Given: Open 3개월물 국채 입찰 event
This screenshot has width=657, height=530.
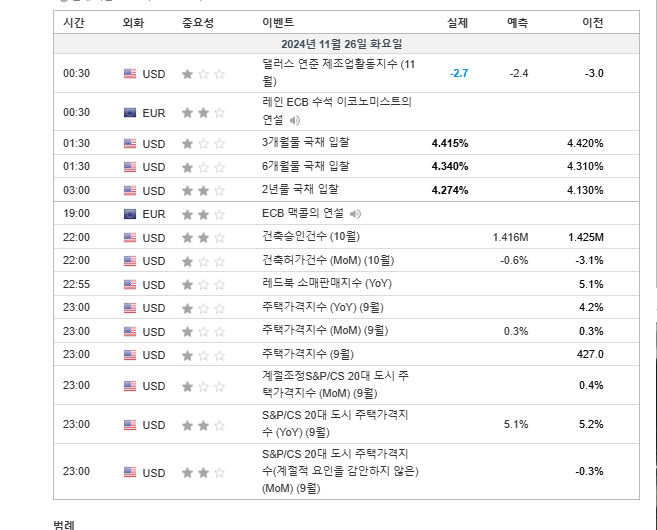Looking at the screenshot, I should point(305,142).
